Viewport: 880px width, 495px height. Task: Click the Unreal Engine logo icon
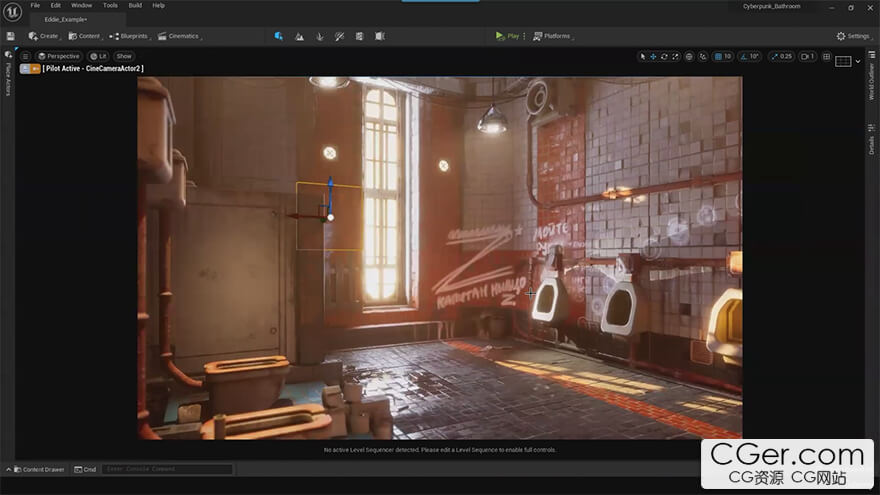point(12,11)
